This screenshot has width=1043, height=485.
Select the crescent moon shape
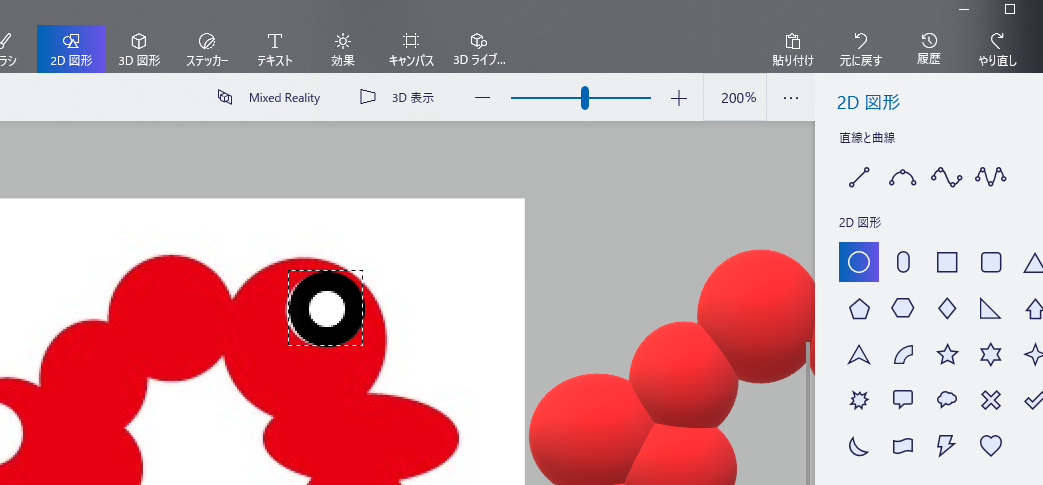(x=859, y=446)
